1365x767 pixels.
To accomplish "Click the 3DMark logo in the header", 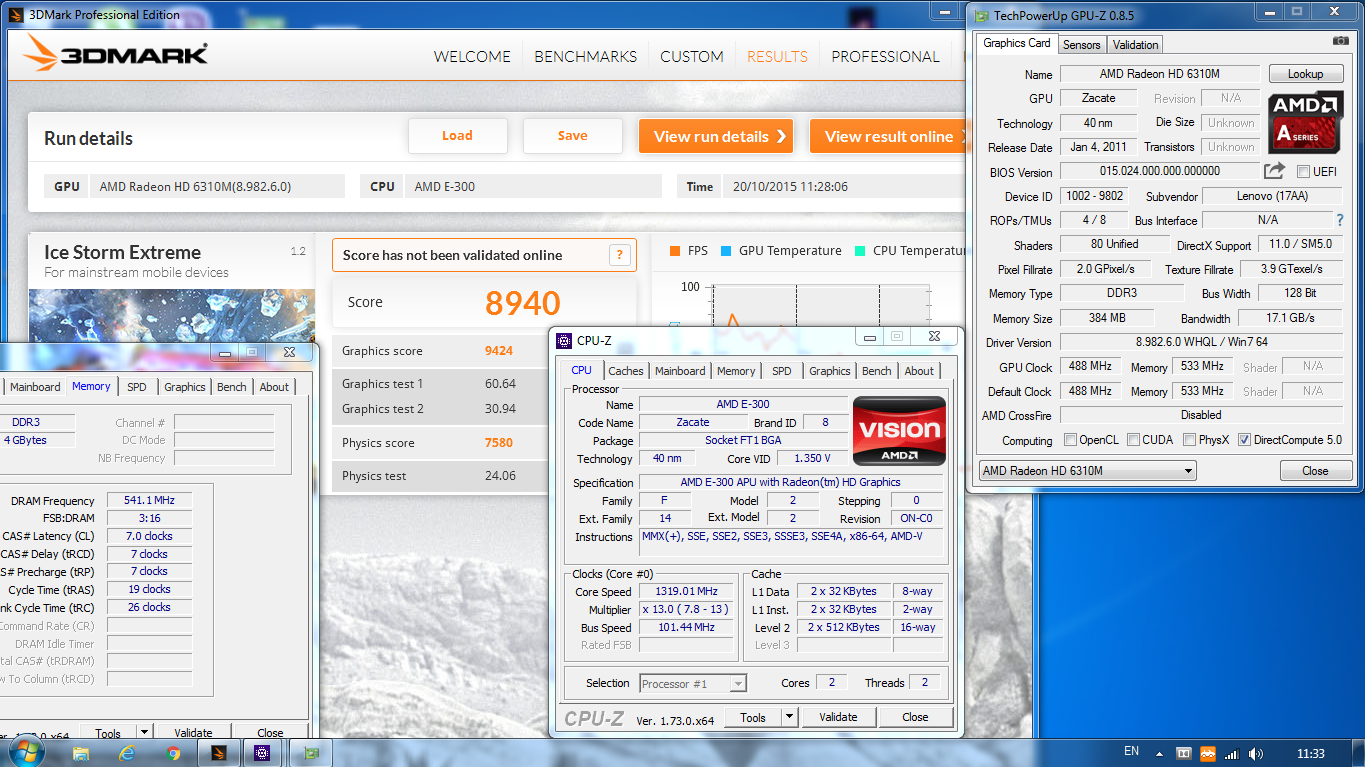I will pos(116,53).
